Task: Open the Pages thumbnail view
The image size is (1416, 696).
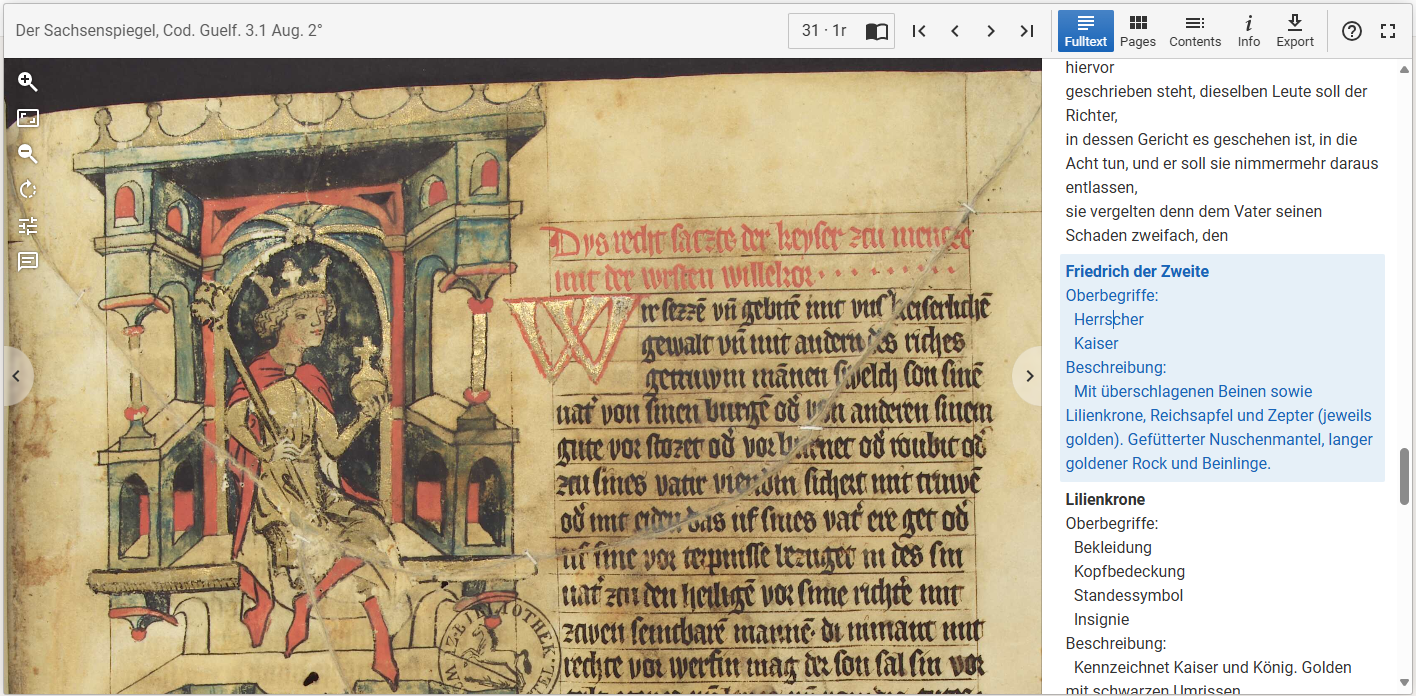Action: [1138, 31]
